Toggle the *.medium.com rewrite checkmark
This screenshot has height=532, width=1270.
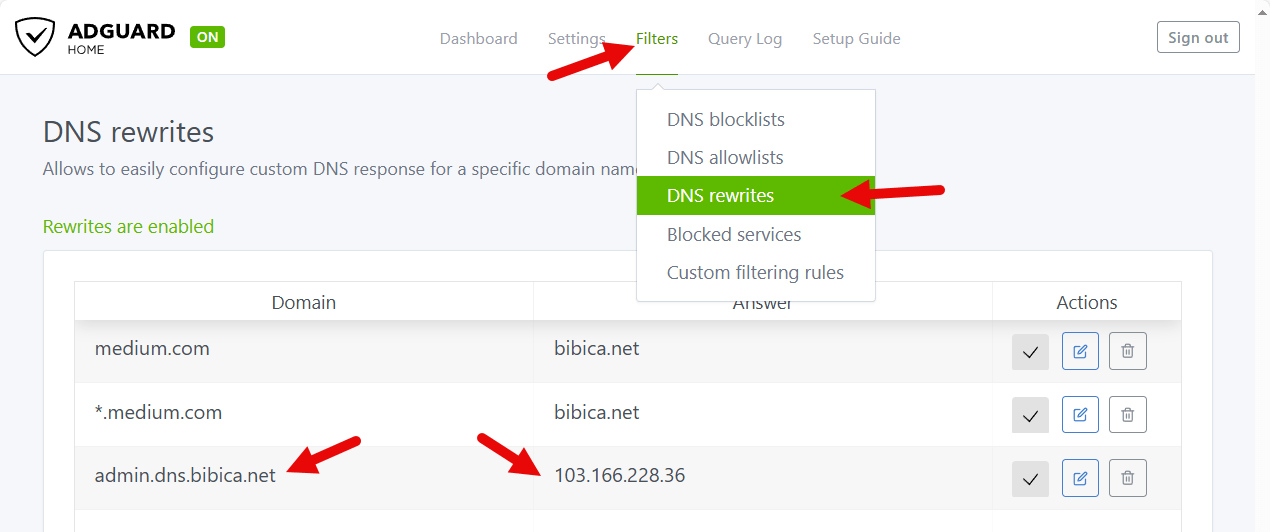click(x=1030, y=415)
